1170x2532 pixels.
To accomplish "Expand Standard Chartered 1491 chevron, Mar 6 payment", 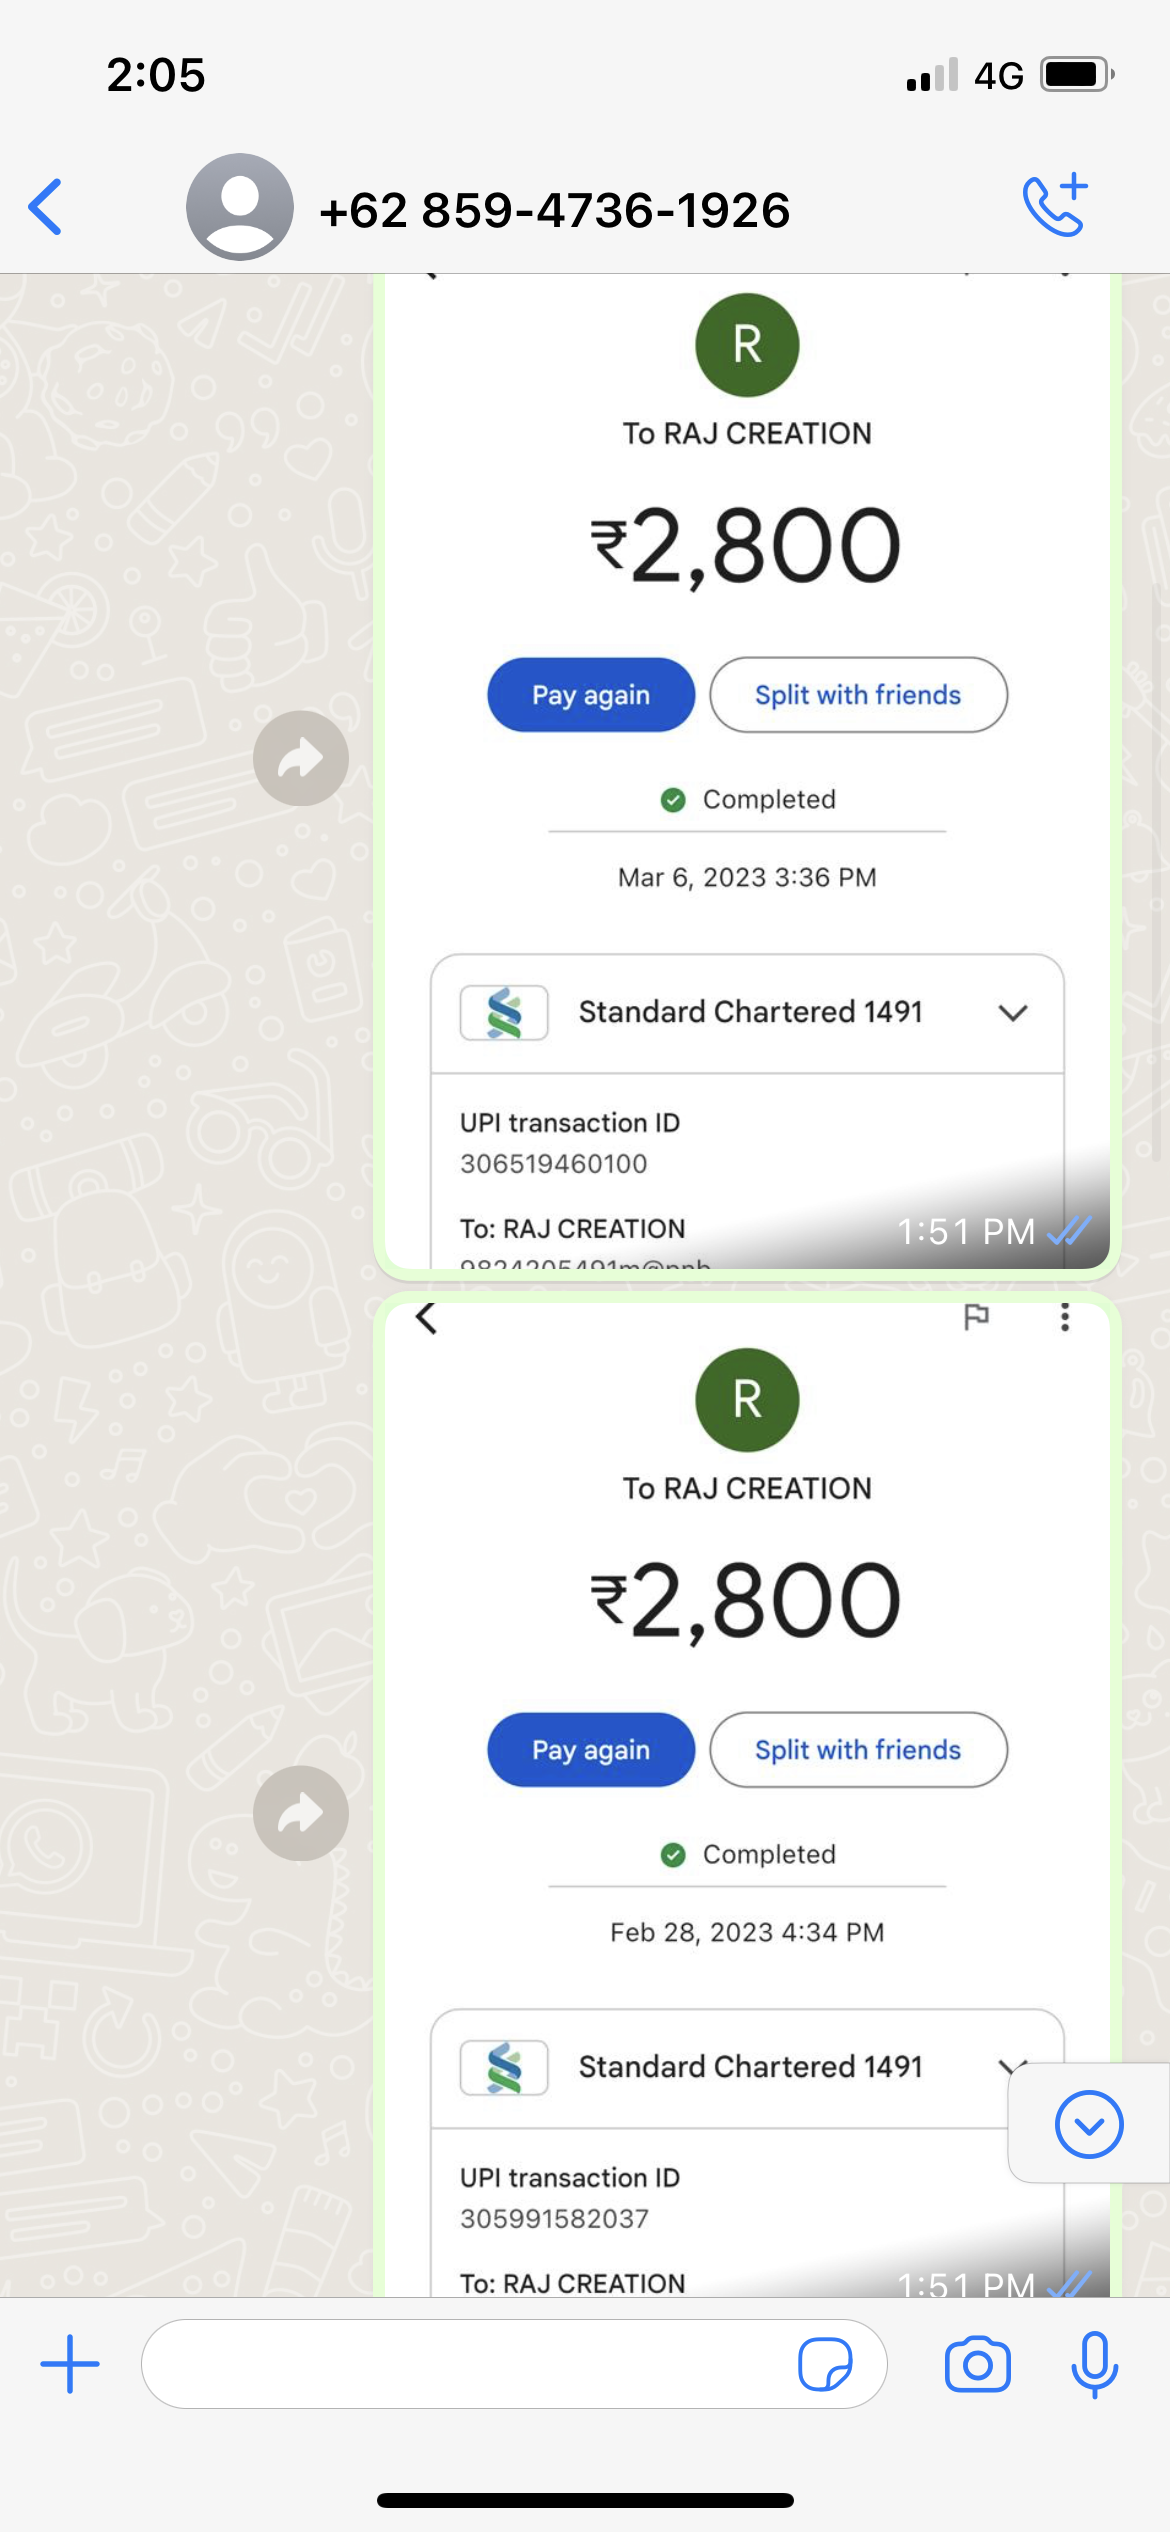I will tap(1013, 1013).
